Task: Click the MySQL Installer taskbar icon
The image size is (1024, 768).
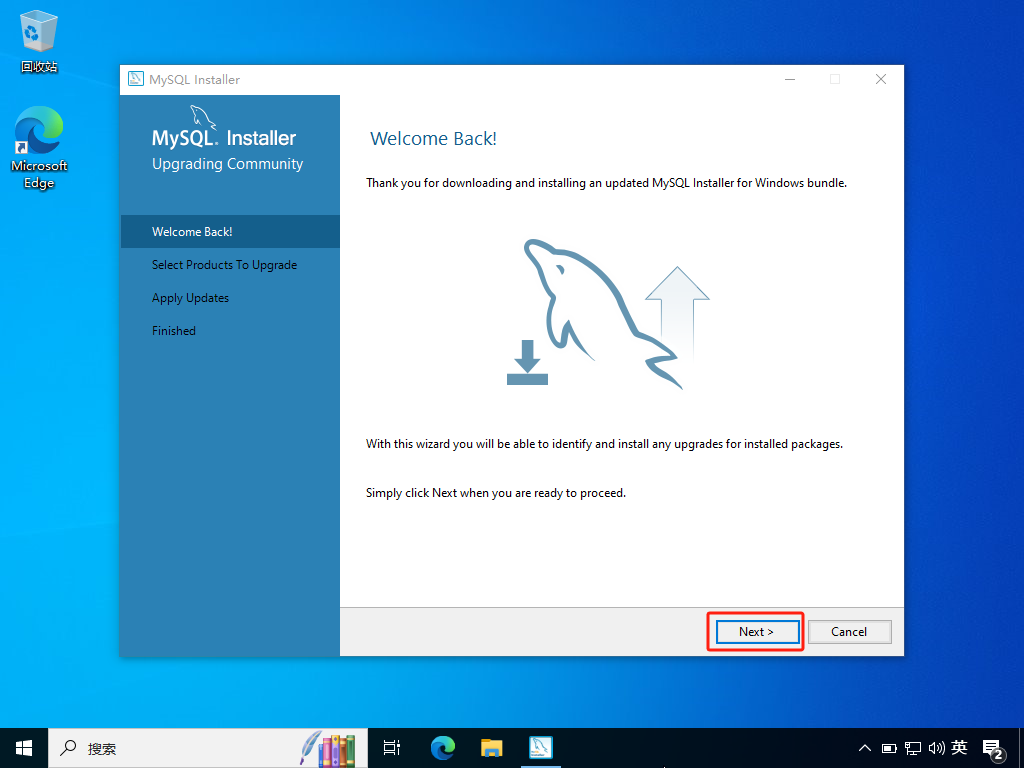Action: point(541,748)
